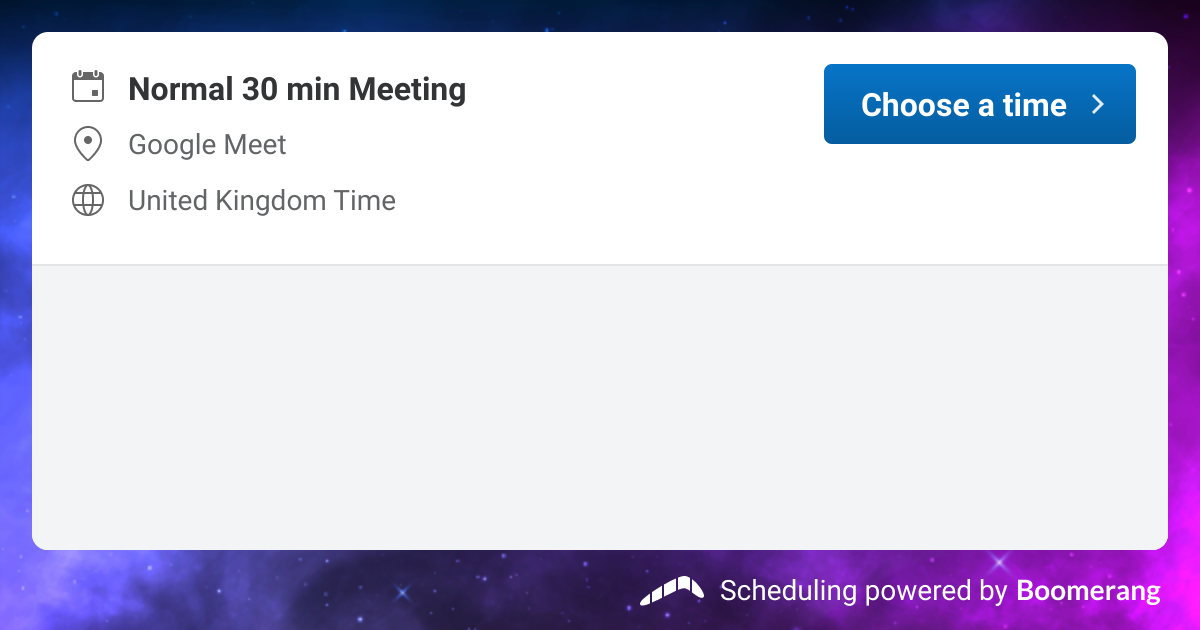The image size is (1200, 630).
Task: Click the globe timezone icon
Action: 88,200
